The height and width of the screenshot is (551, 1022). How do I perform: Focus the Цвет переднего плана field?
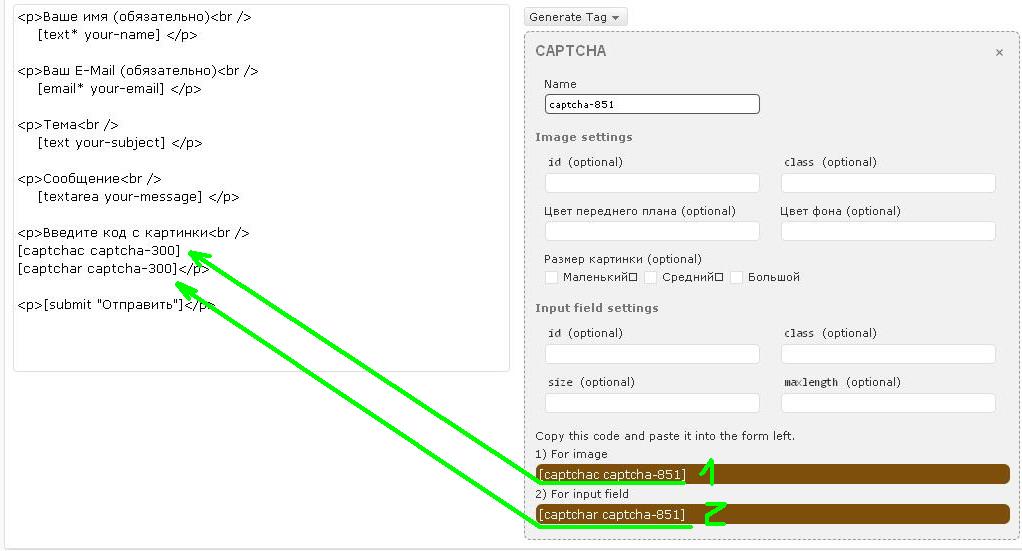coord(652,231)
